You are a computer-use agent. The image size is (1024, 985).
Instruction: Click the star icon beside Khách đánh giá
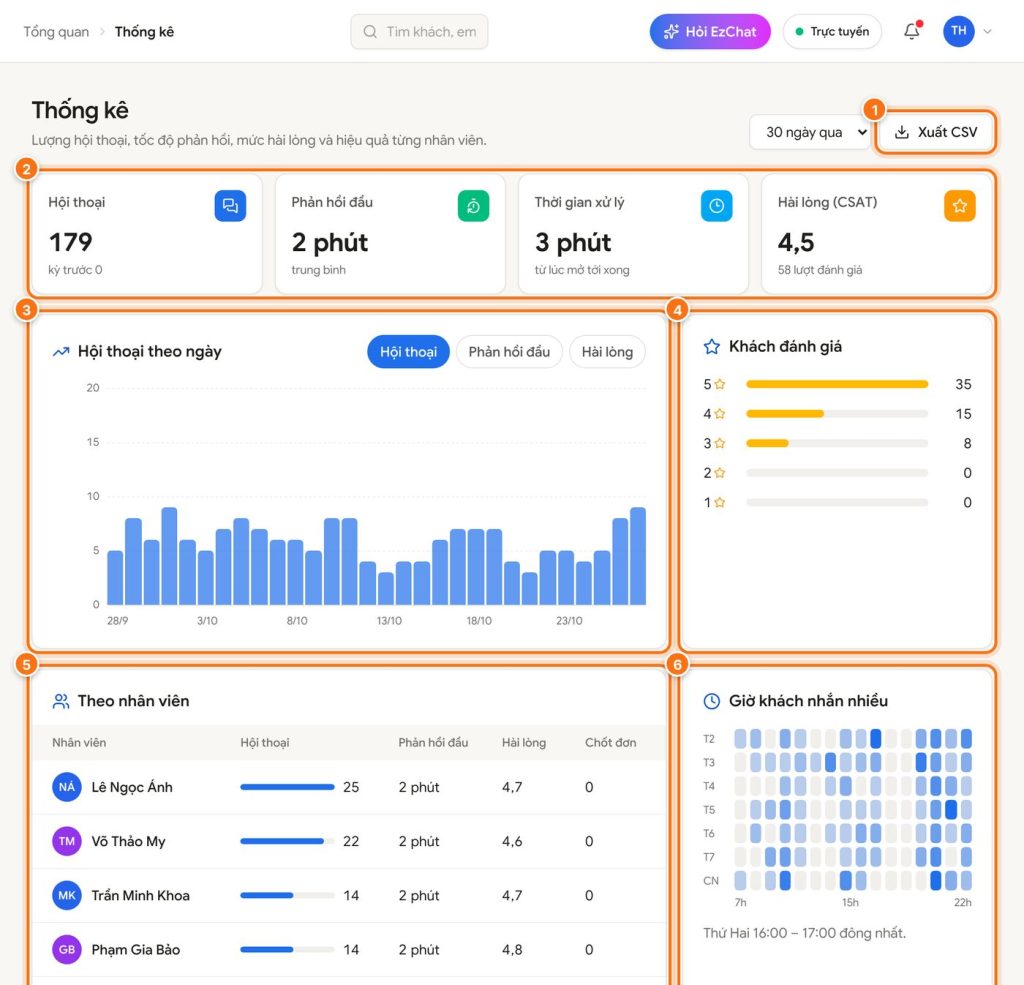(711, 346)
